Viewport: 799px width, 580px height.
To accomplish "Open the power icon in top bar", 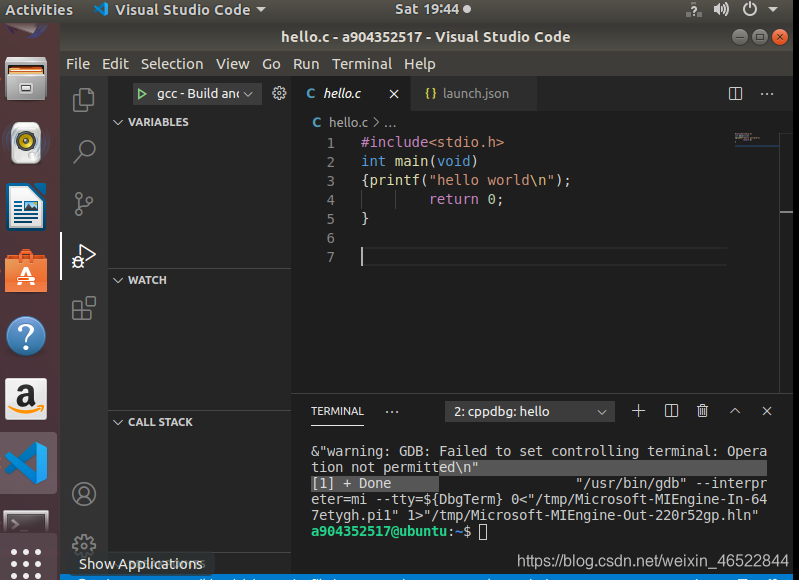I will (749, 9).
